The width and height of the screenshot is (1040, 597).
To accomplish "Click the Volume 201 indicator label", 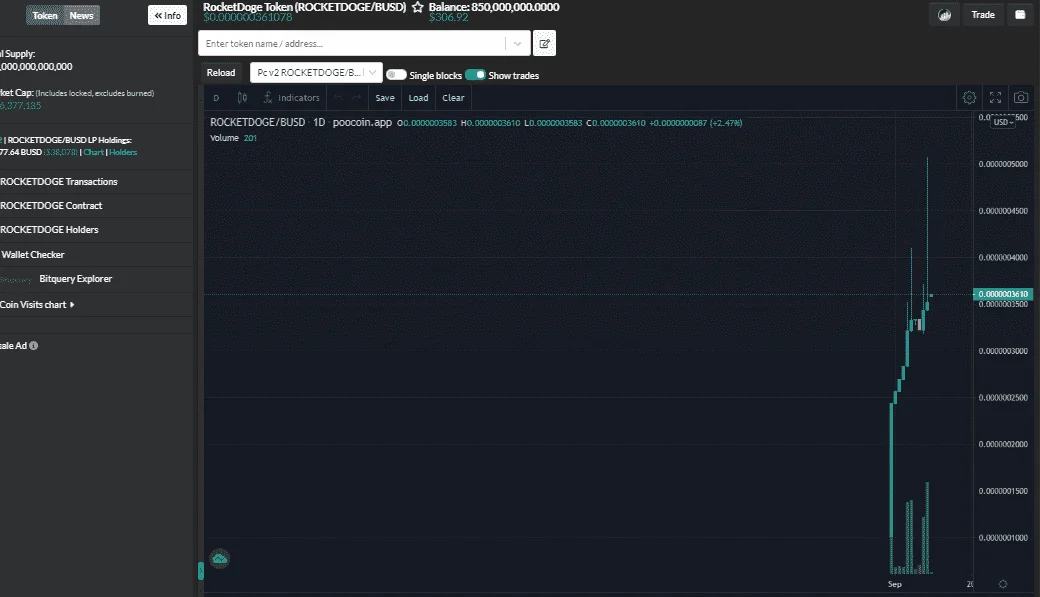I will coord(233,138).
